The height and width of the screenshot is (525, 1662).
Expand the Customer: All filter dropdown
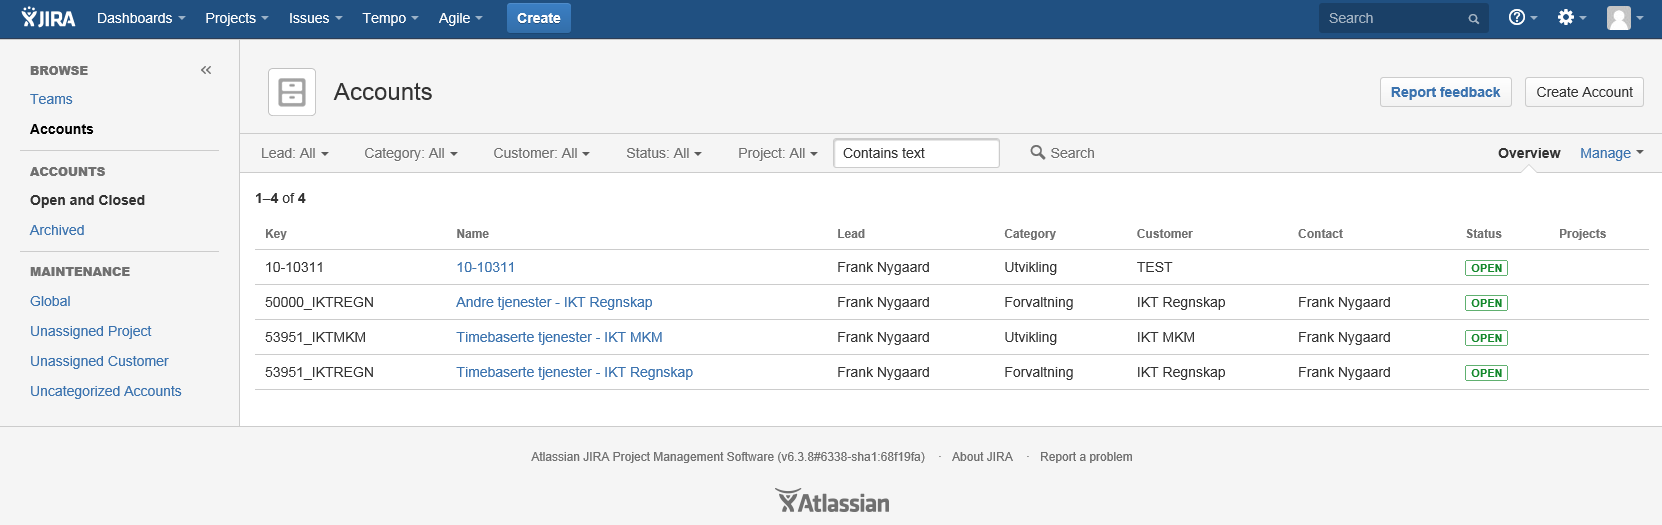(x=541, y=153)
